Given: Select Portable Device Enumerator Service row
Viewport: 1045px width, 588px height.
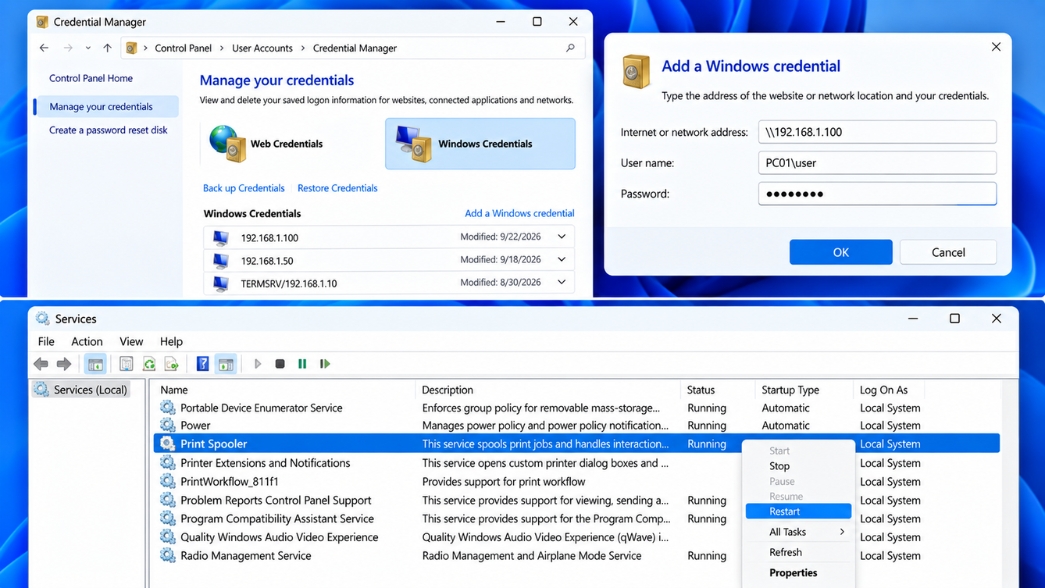Looking at the screenshot, I should 576,407.
